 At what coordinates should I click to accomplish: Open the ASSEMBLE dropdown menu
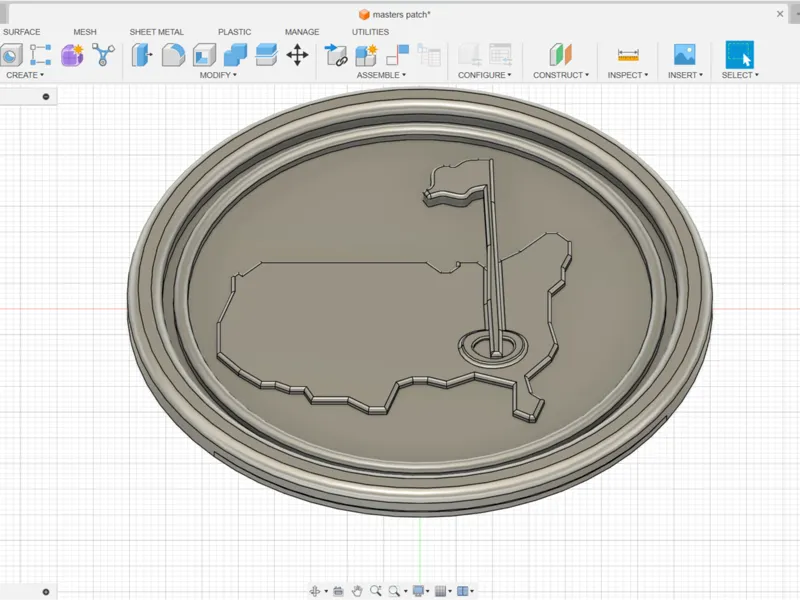[381, 75]
